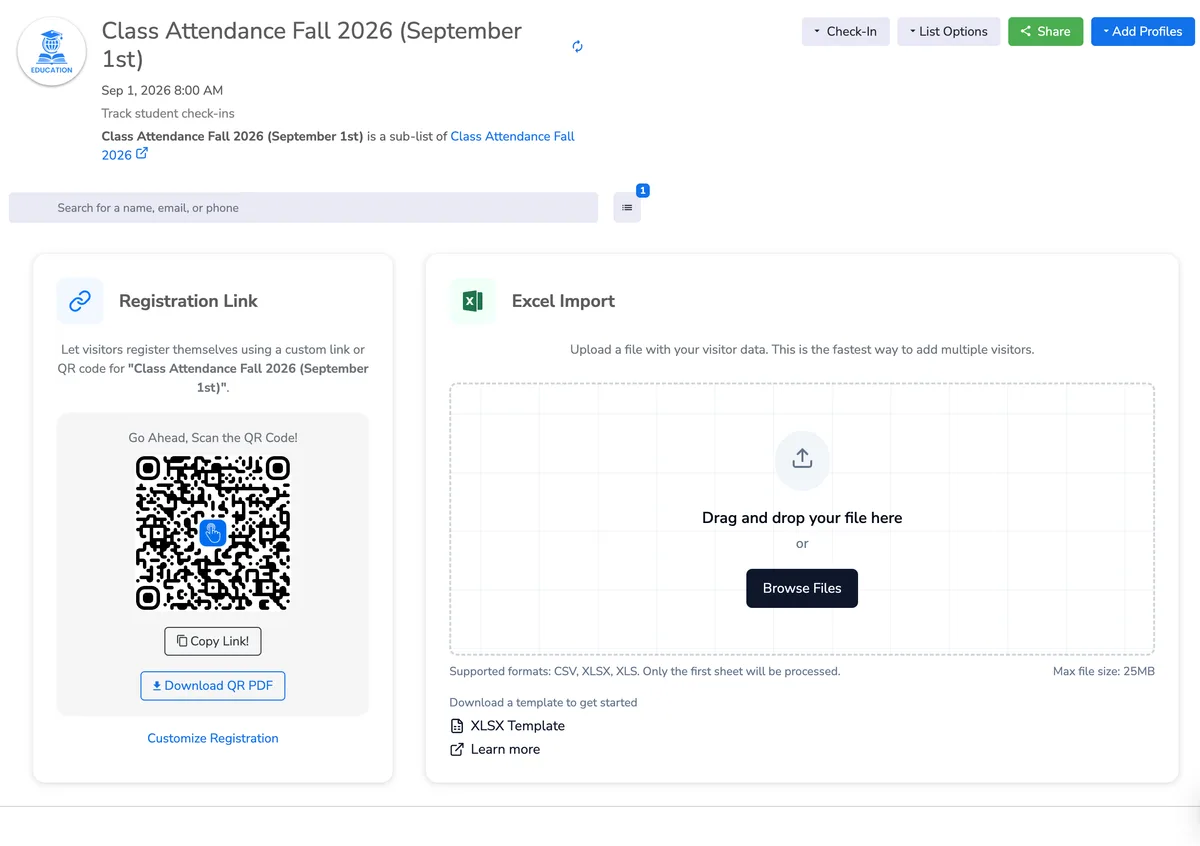1200x846 pixels.
Task: Click the green Share button
Action: [1045, 31]
